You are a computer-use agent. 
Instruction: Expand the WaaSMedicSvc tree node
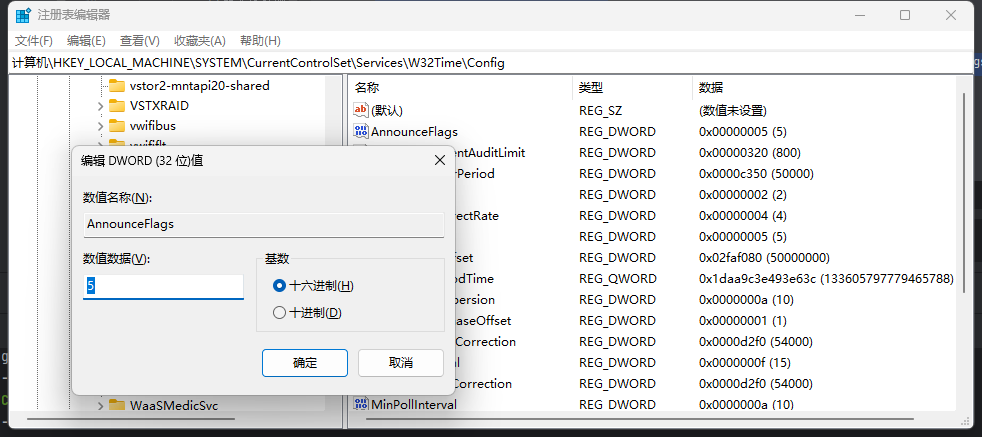(x=100, y=405)
